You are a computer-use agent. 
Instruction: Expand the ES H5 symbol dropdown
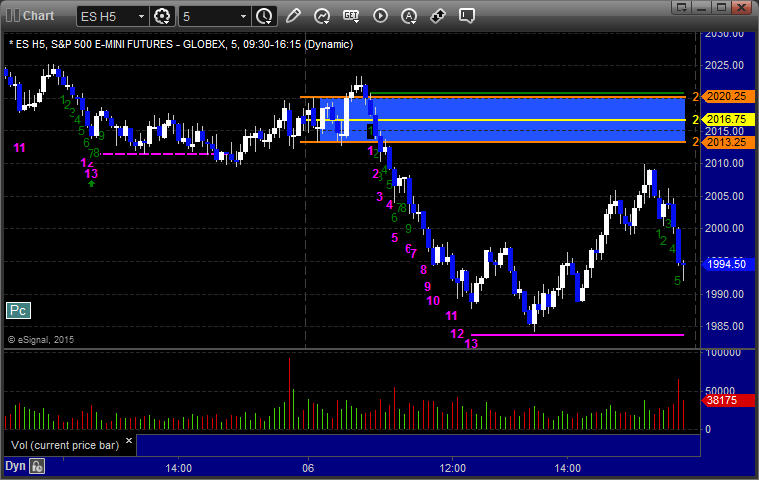click(x=141, y=16)
